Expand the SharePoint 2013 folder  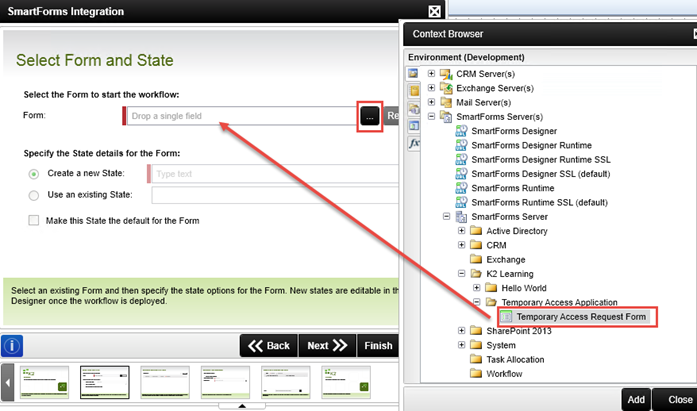(461, 331)
